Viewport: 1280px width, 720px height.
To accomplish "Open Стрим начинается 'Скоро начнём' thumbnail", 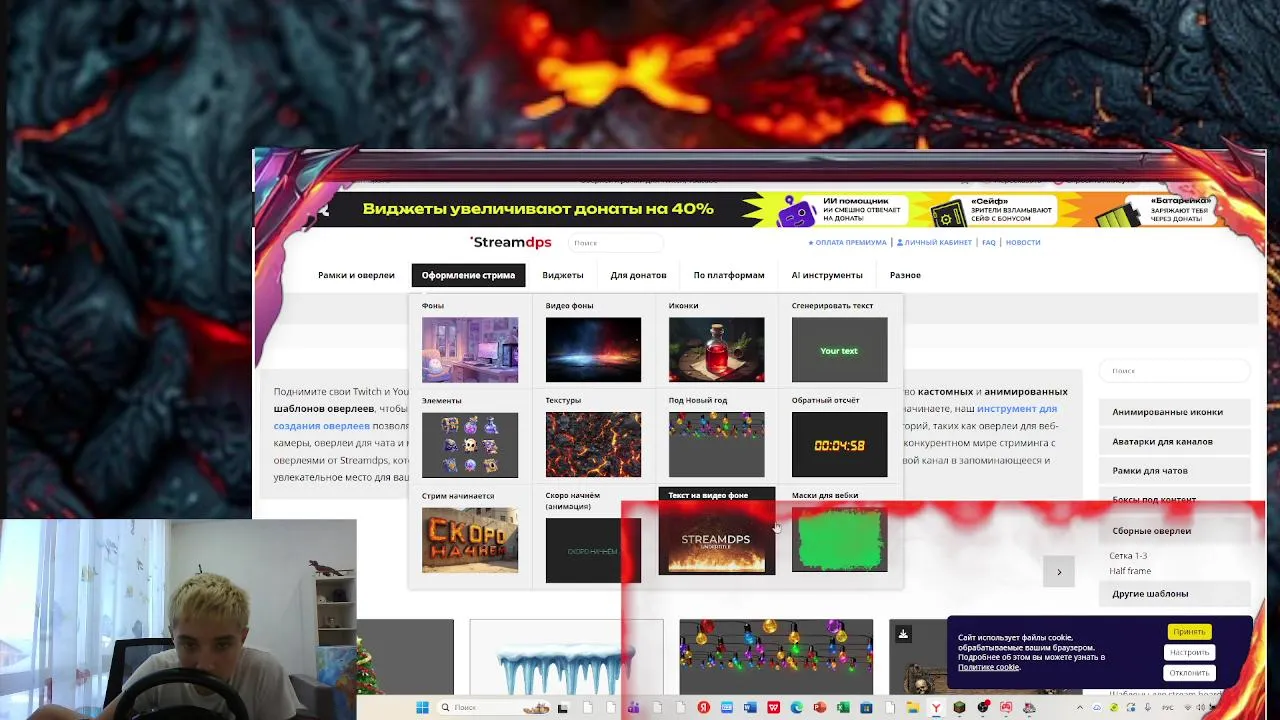I will click(x=470, y=540).
